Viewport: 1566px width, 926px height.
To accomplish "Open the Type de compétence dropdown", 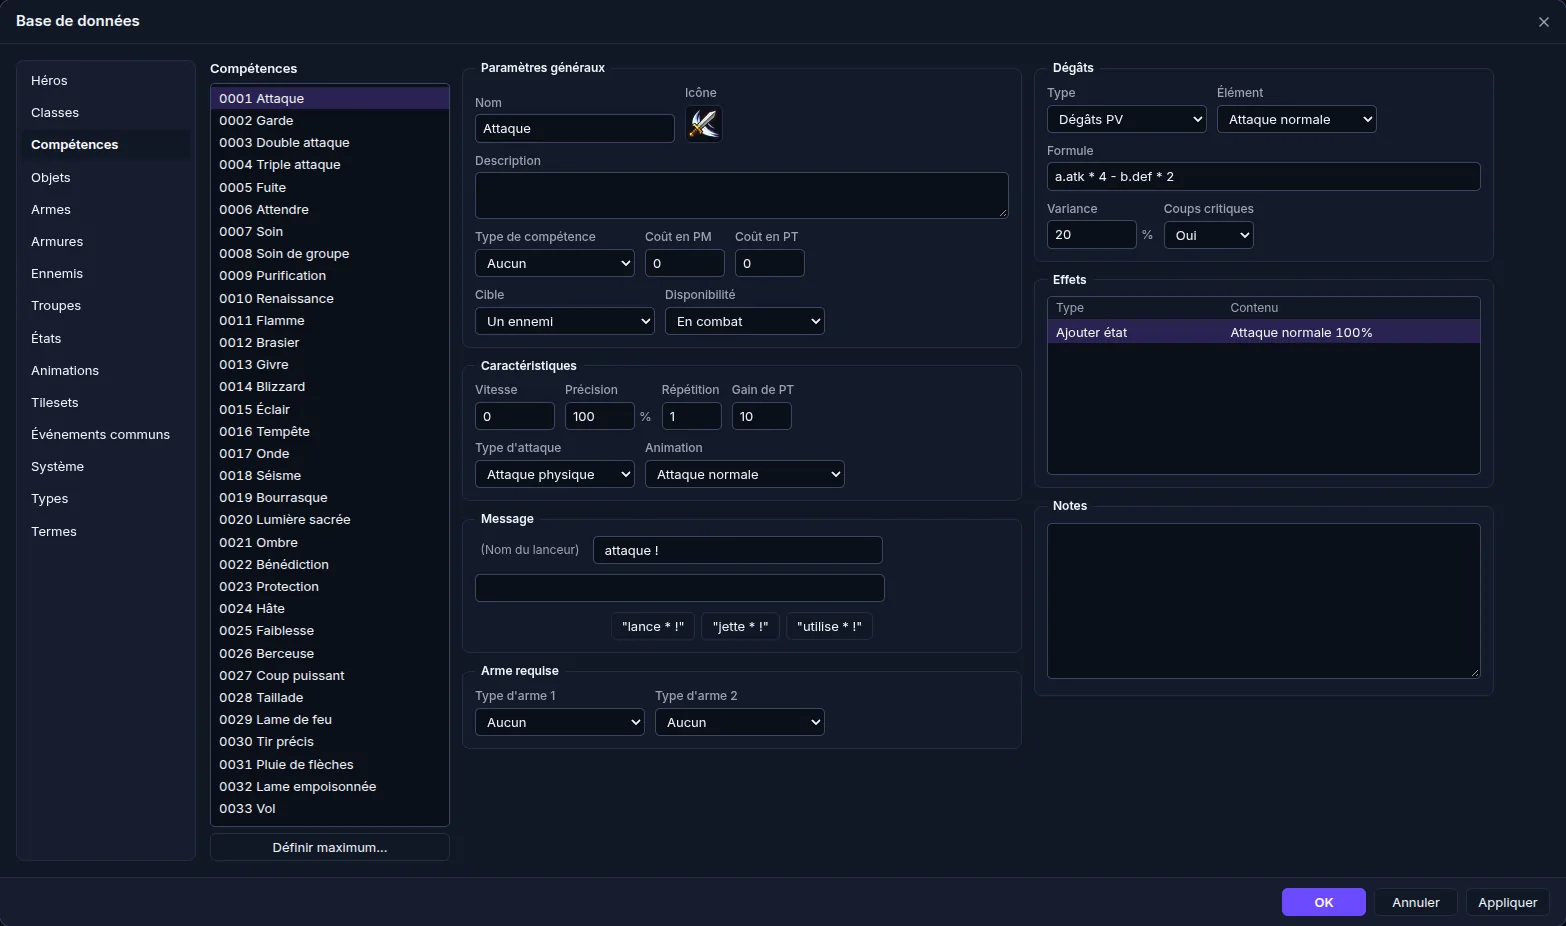I will click(555, 263).
